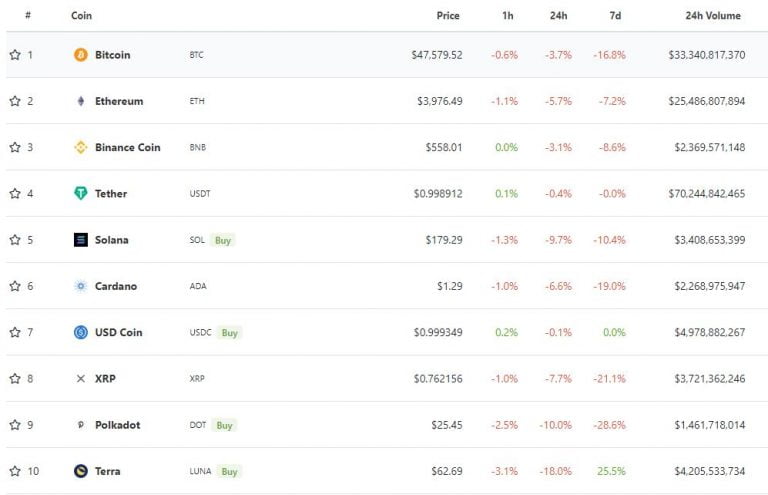Click the Cardano logo icon
The width and height of the screenshot is (768, 495).
point(81,286)
